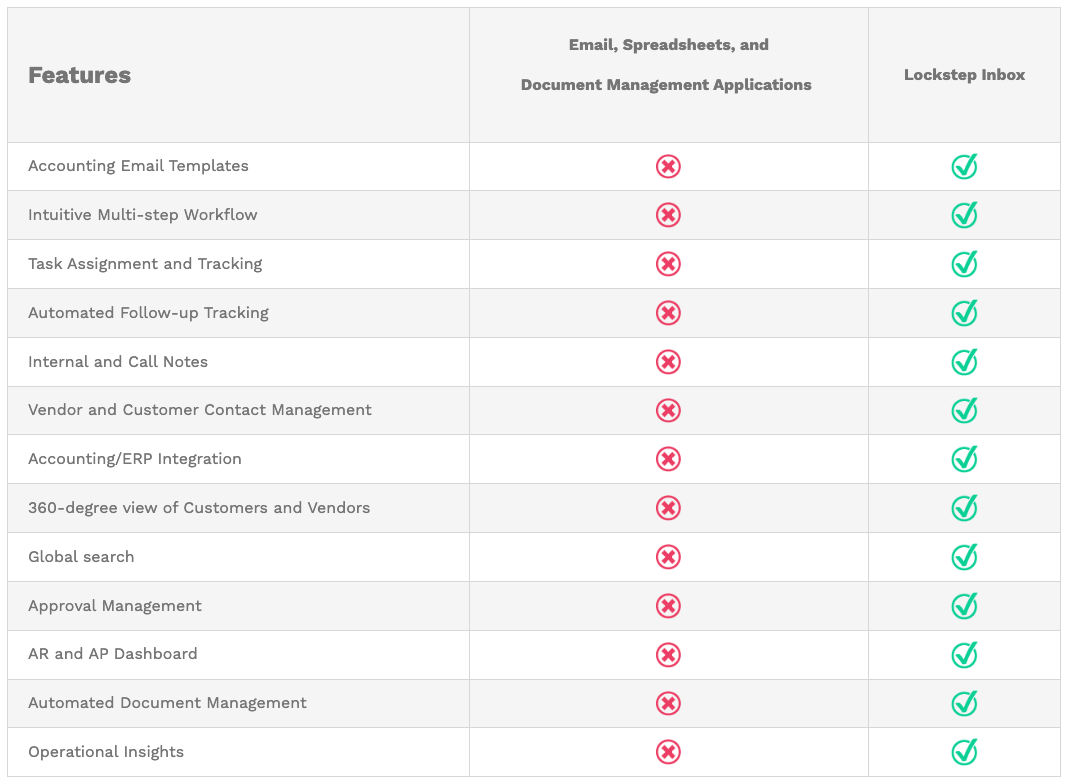Viewport: 1068px width, 782px height.
Task: Click the Features column header
Action: point(80,76)
